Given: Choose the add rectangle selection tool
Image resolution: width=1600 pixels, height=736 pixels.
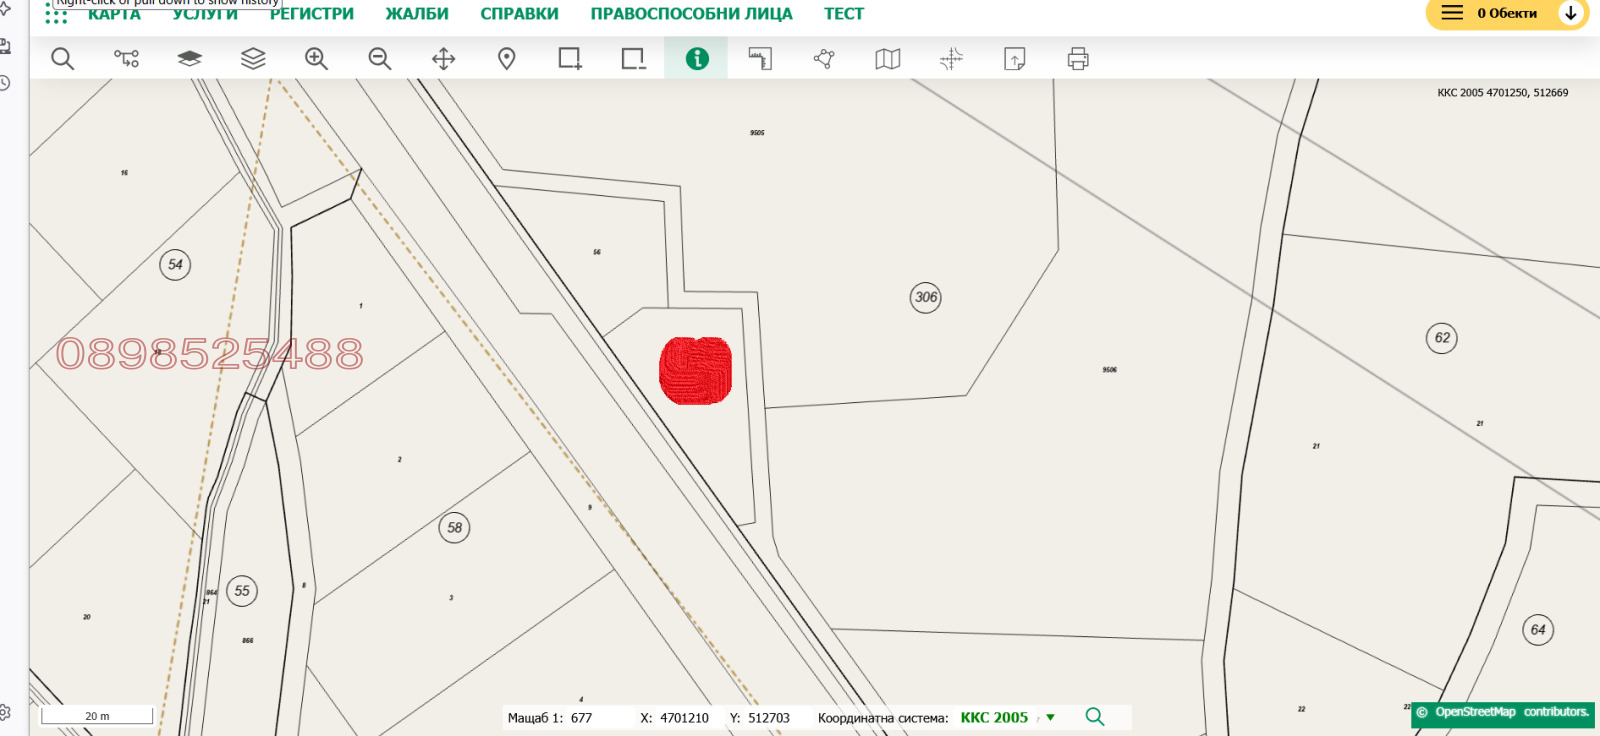Looking at the screenshot, I should coord(570,59).
